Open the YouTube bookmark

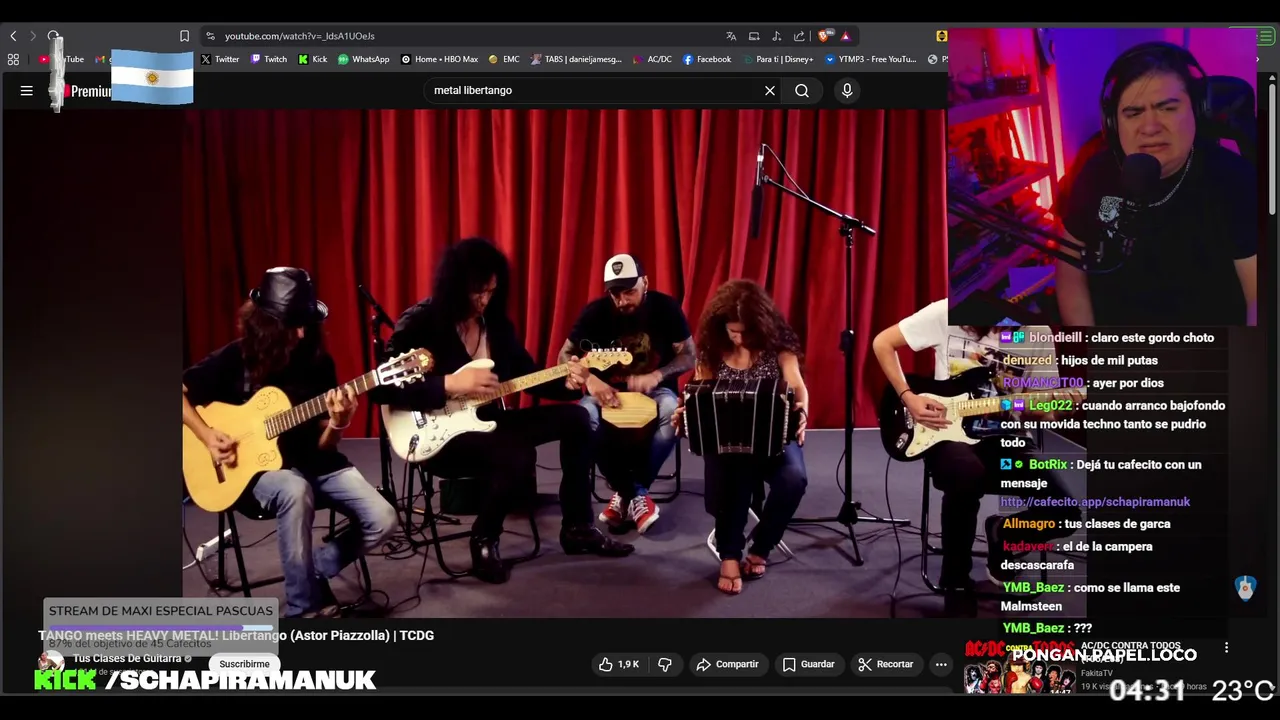62,59
